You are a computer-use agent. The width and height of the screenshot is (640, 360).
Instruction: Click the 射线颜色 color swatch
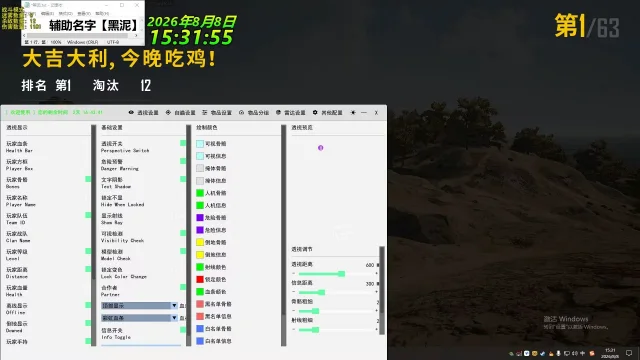200,267
